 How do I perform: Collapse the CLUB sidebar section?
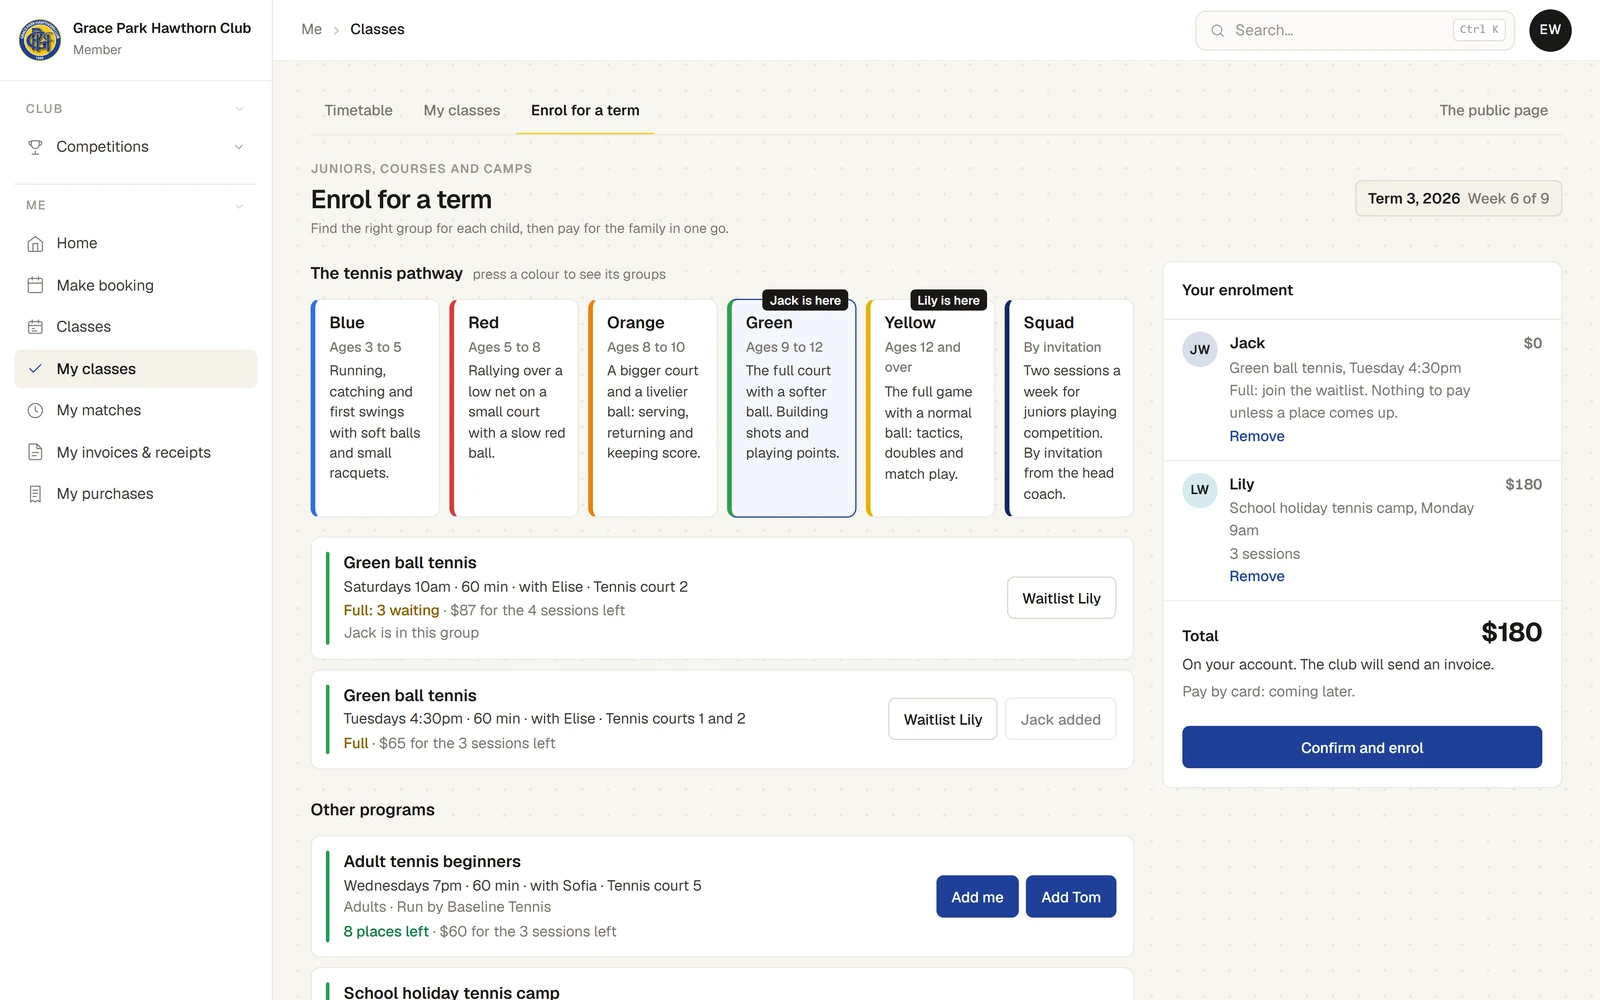click(x=239, y=109)
